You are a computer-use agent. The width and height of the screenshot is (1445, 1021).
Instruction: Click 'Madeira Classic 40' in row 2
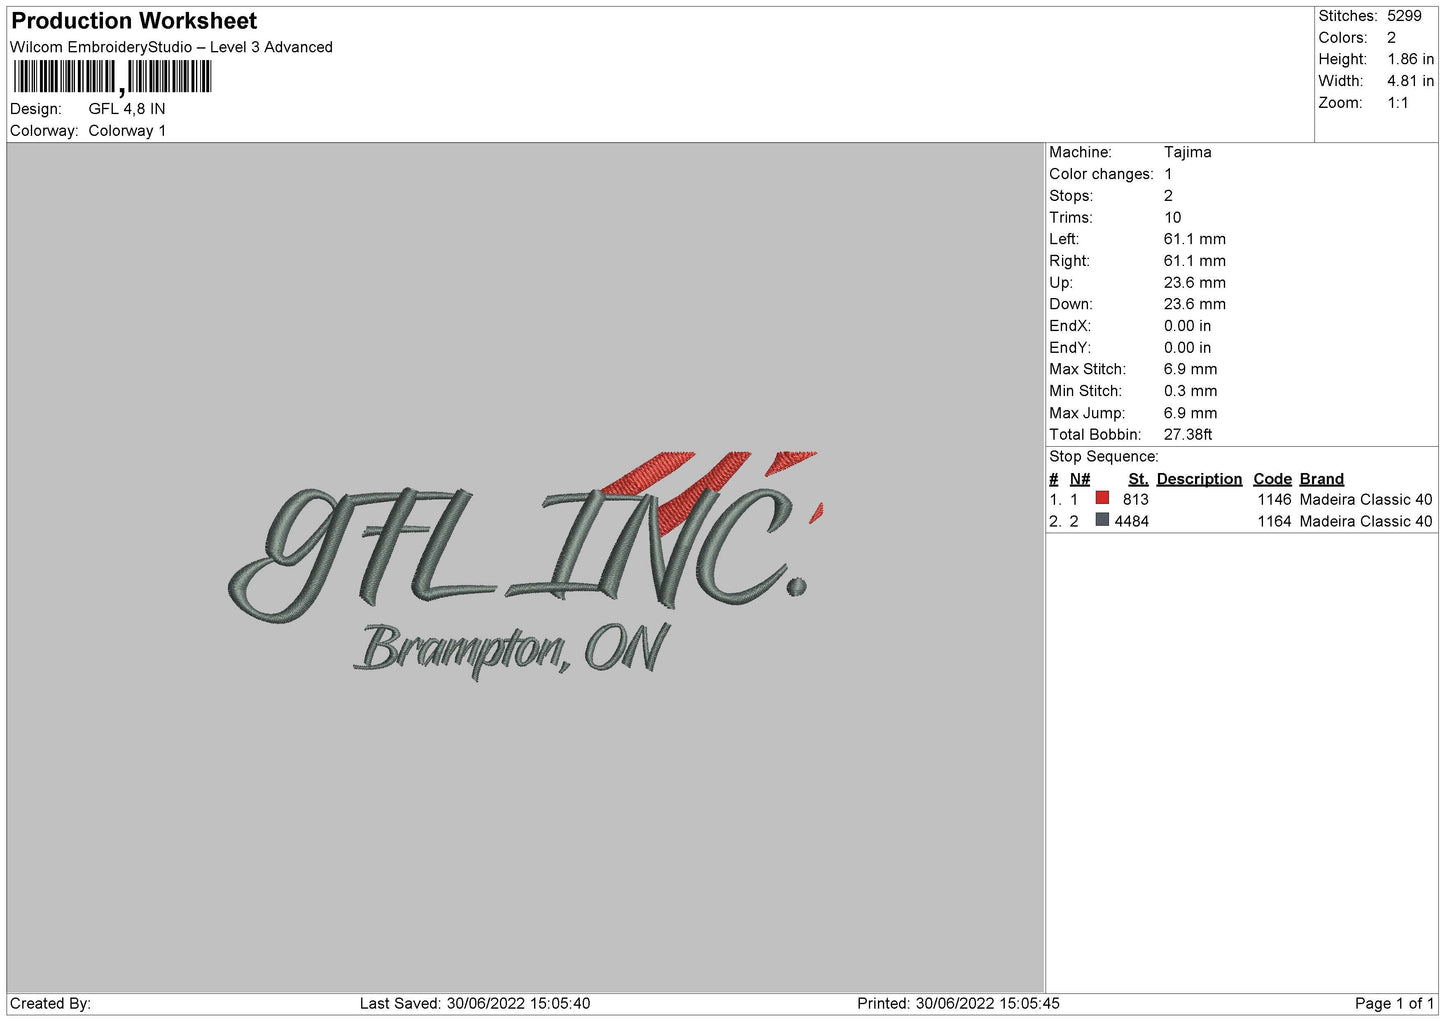coord(1366,521)
